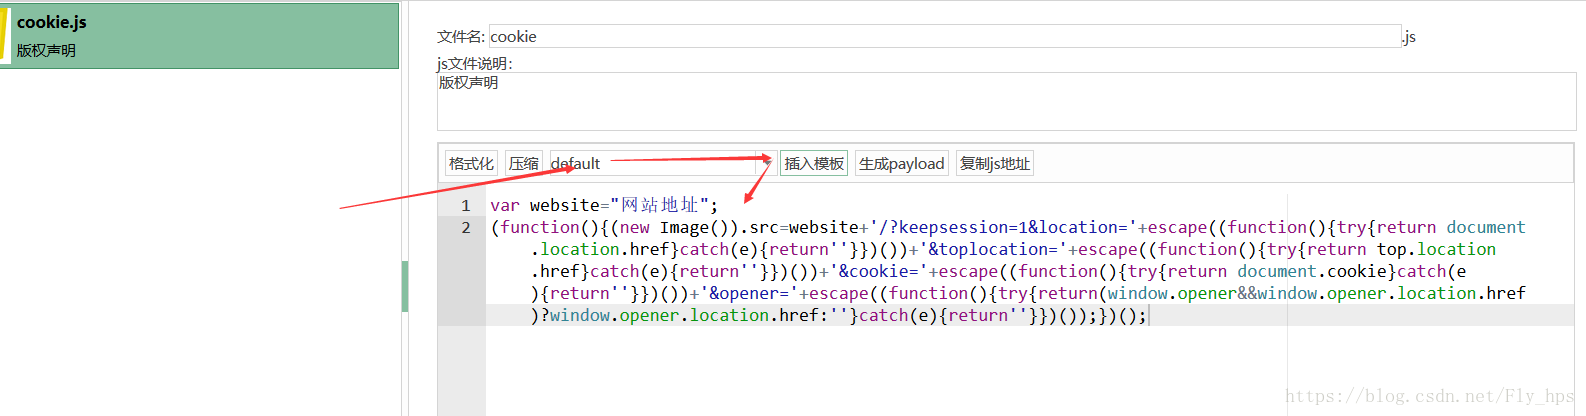Open the default template dropdown

coord(662,163)
